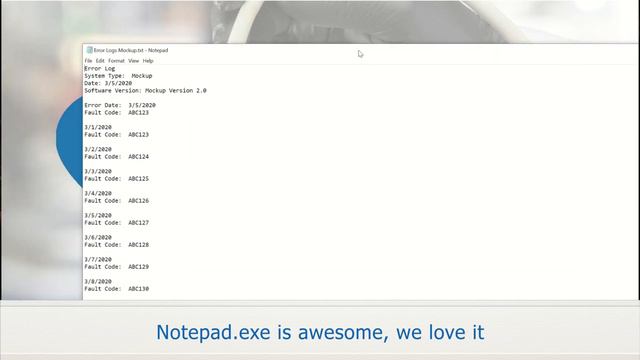Click the 'Error Date: 3/5/2020' line
Screen dimensions: 640x360
(120, 105)
